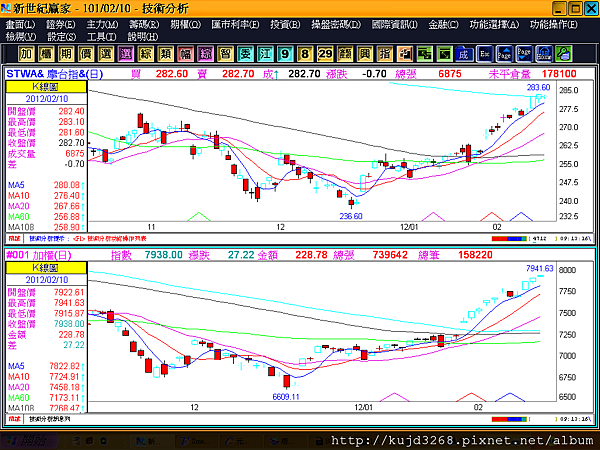This screenshot has height=450, width=600.
Task: Open the 主力(M) menu
Action: point(102,24)
